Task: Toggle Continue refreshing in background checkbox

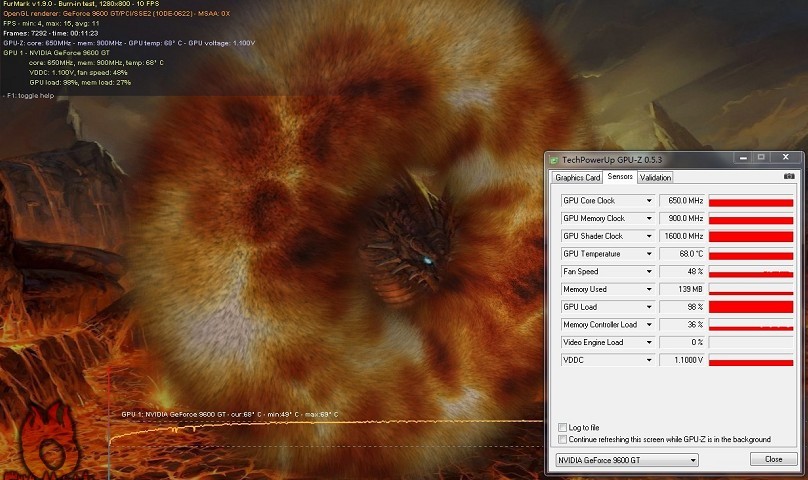Action: [x=562, y=439]
